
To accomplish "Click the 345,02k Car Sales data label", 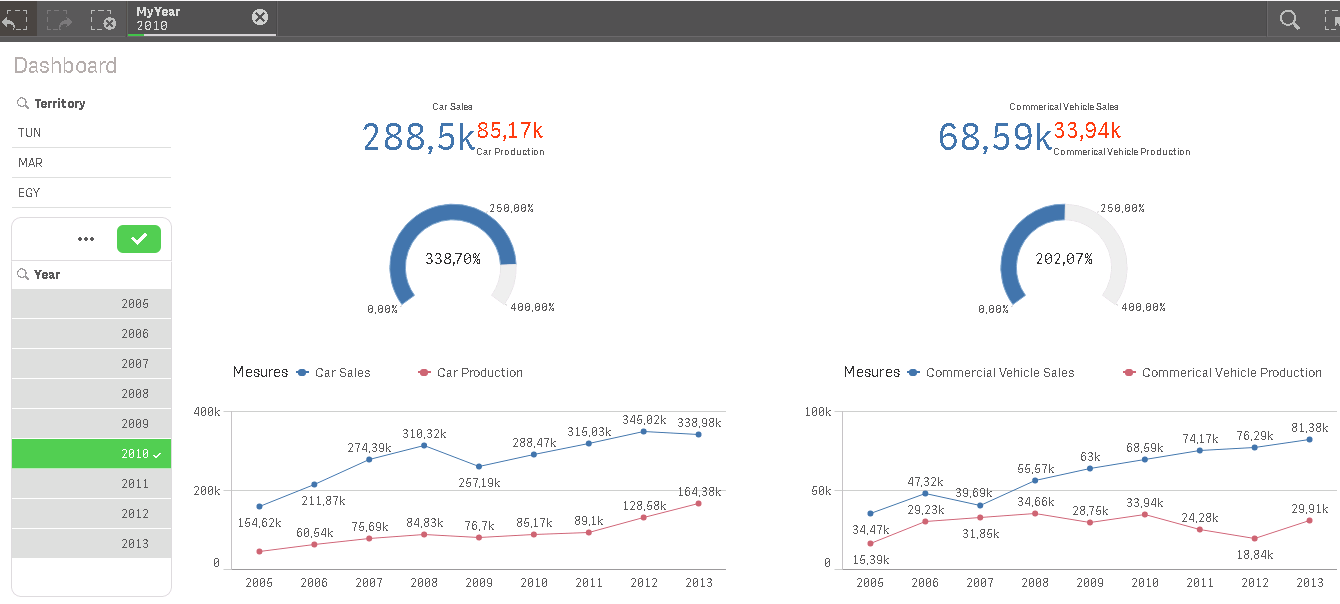I will (644, 419).
